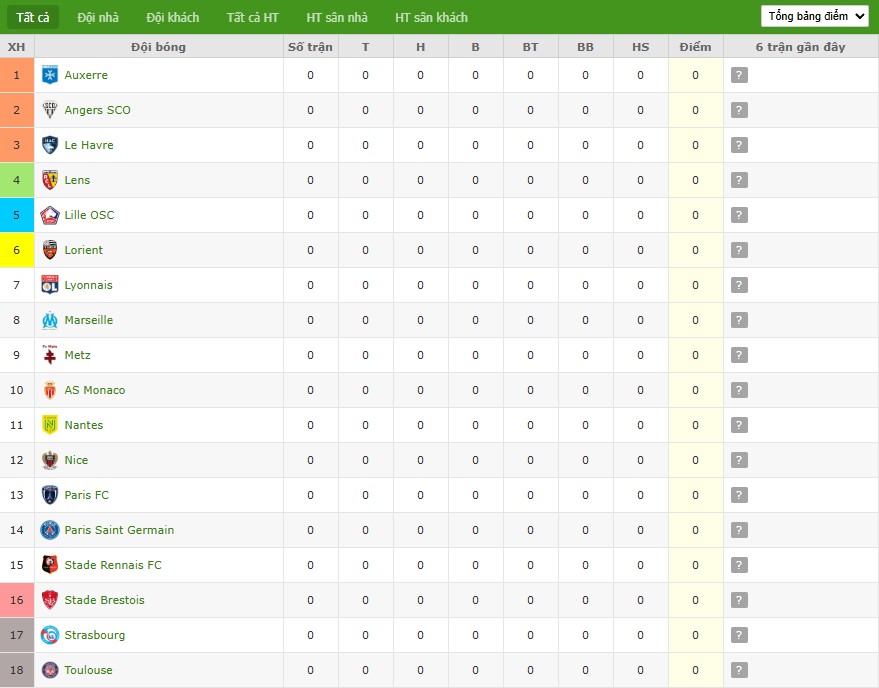Open the Lyonnais team link
The height and width of the screenshot is (688, 879).
(x=88, y=285)
